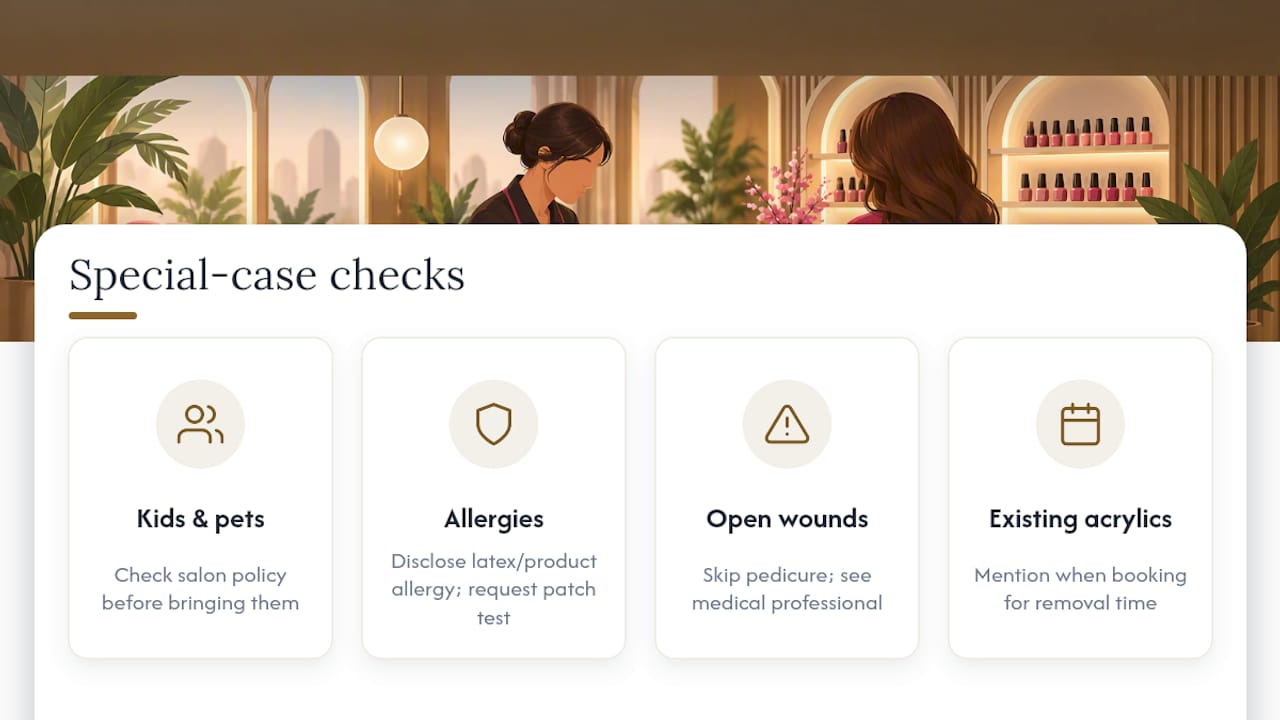
Task: Click the warning triangle icon above Open wounds
Action: click(787, 424)
